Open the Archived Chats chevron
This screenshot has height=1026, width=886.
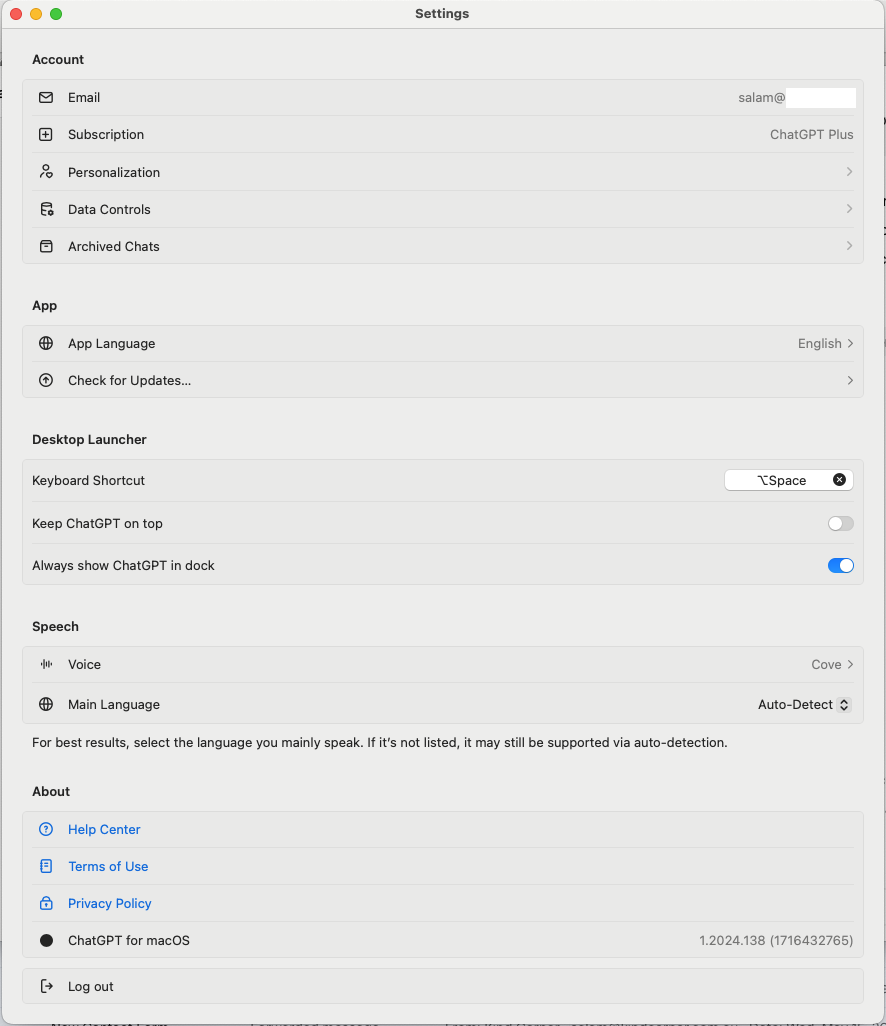[849, 245]
